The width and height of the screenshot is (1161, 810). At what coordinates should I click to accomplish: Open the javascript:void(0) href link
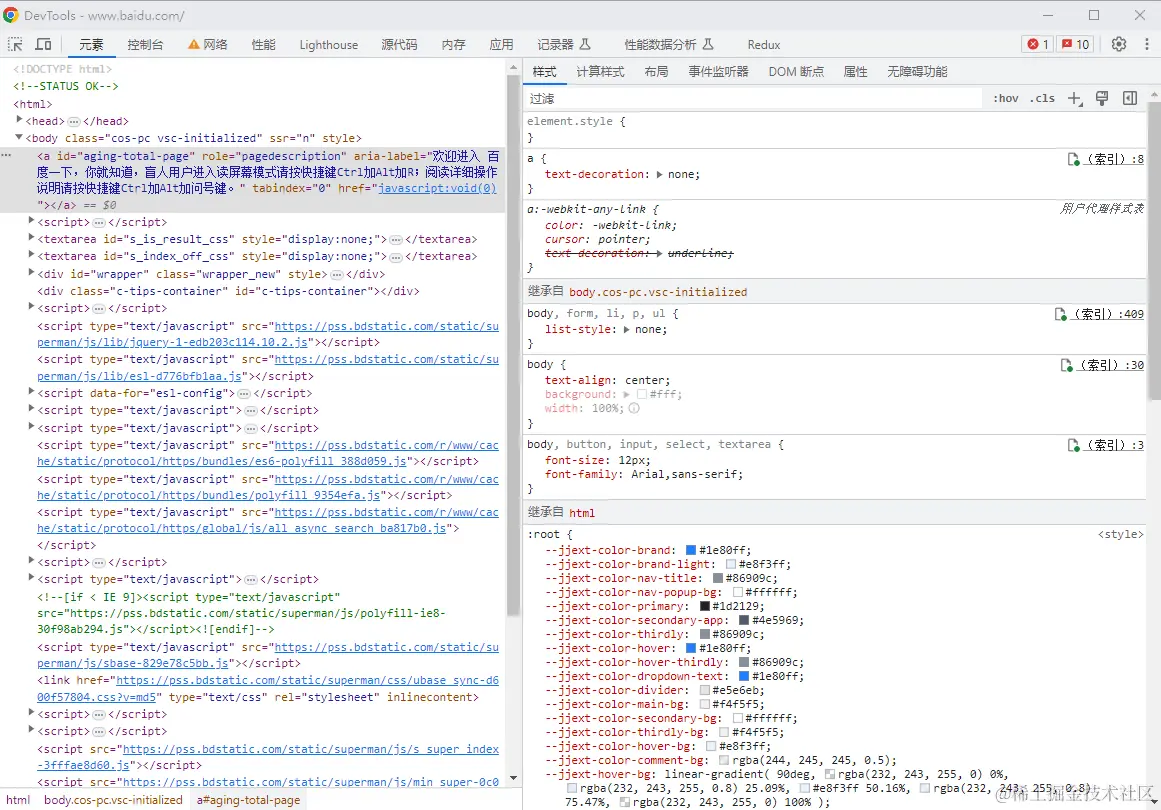point(437,189)
